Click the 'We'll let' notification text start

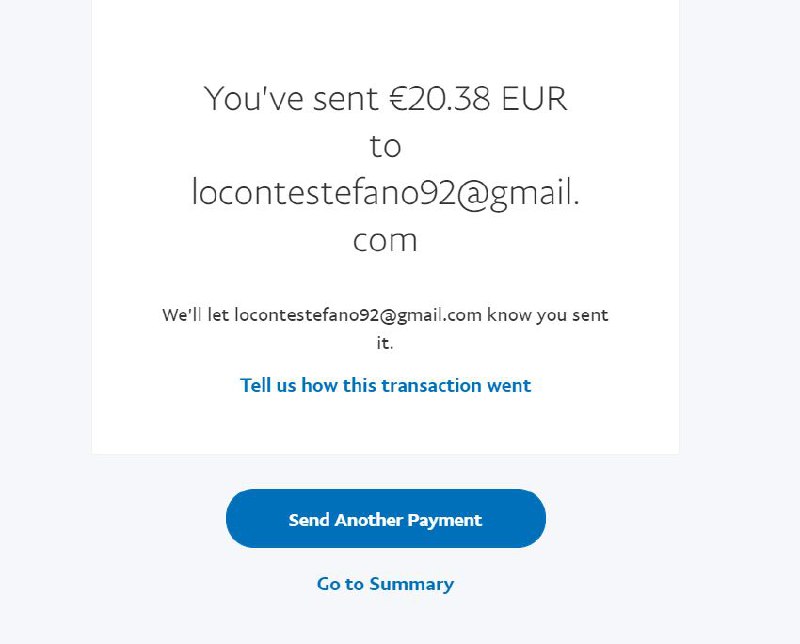tap(195, 315)
